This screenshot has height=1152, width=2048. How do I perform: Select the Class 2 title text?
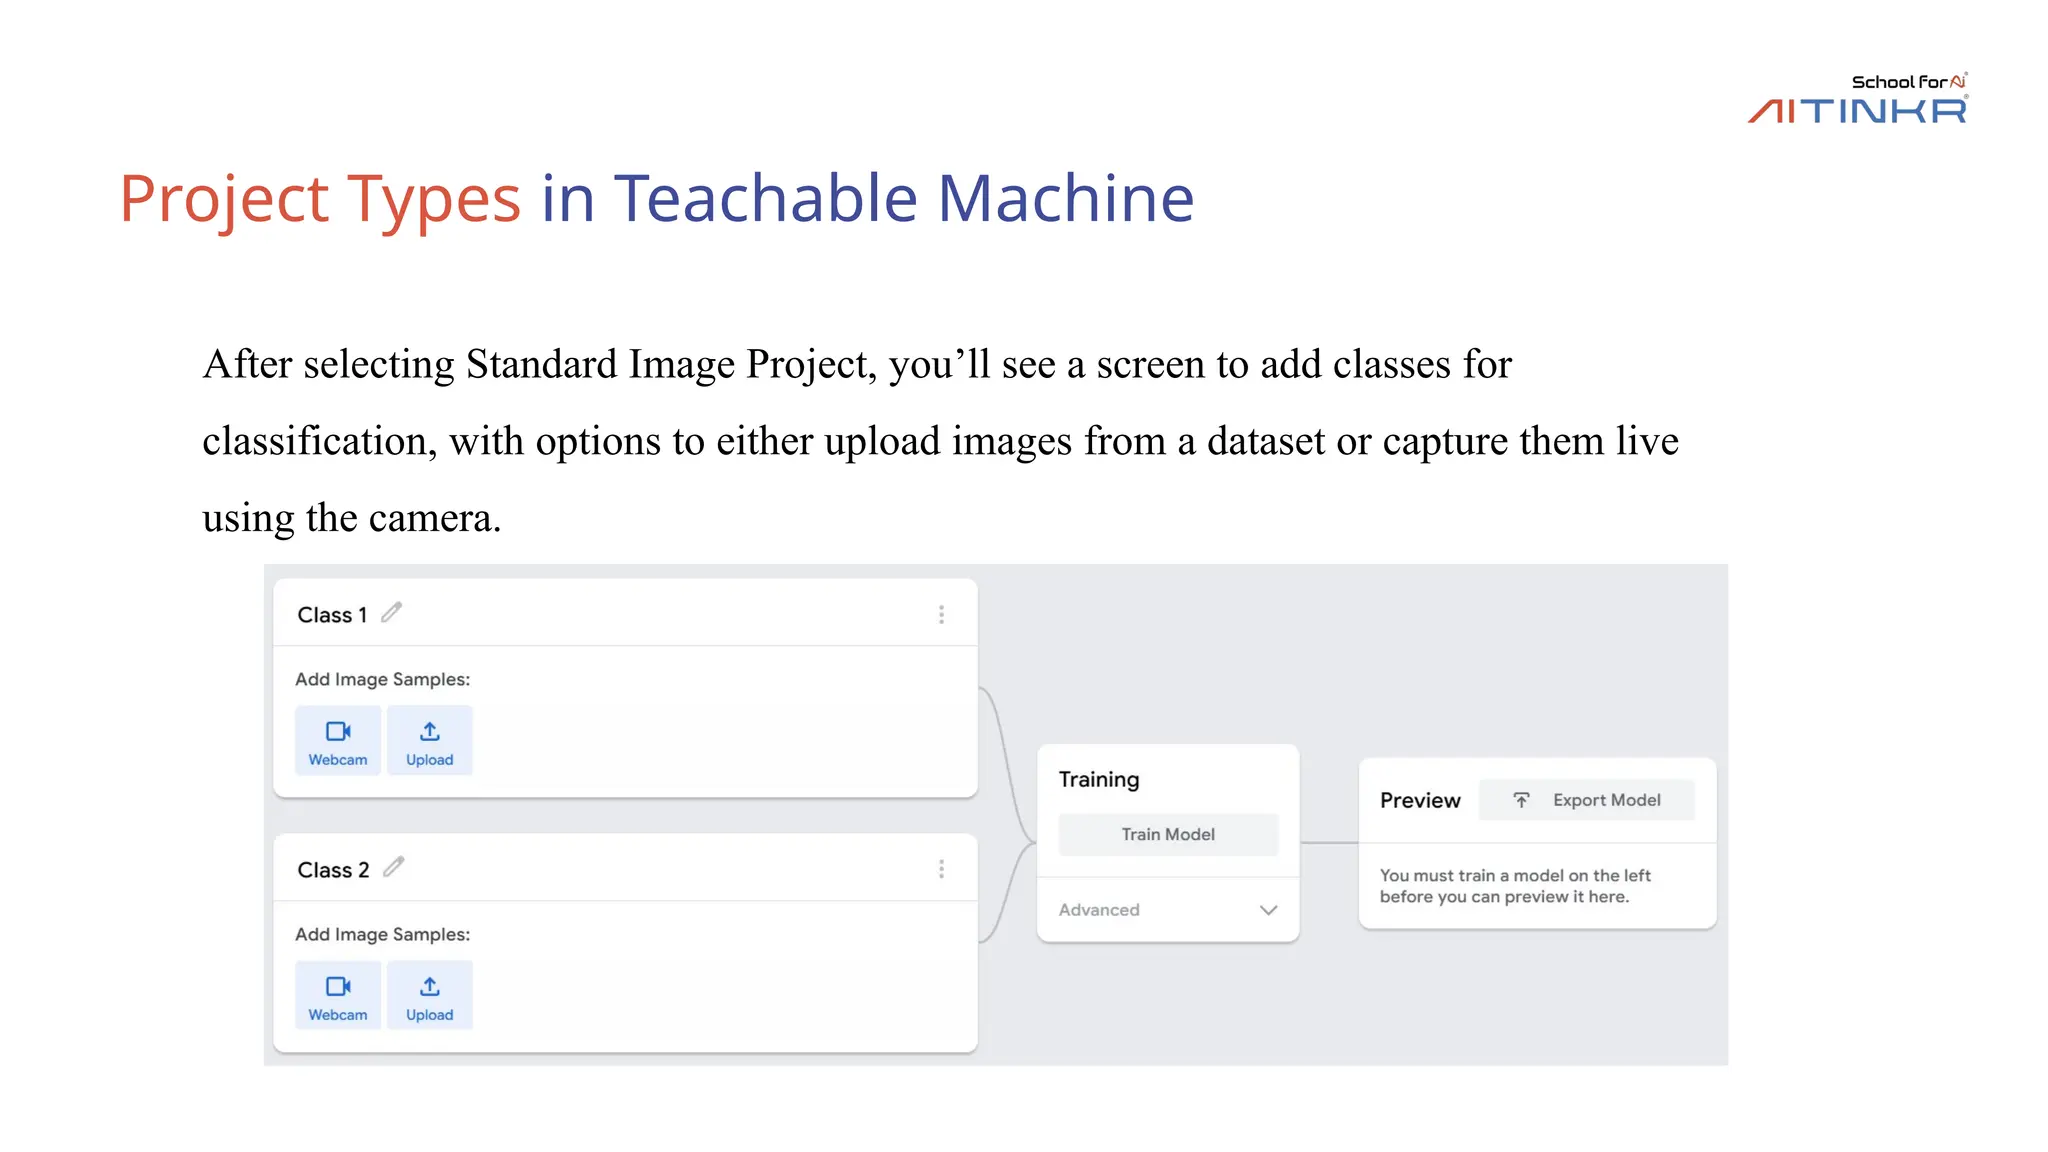(x=333, y=870)
